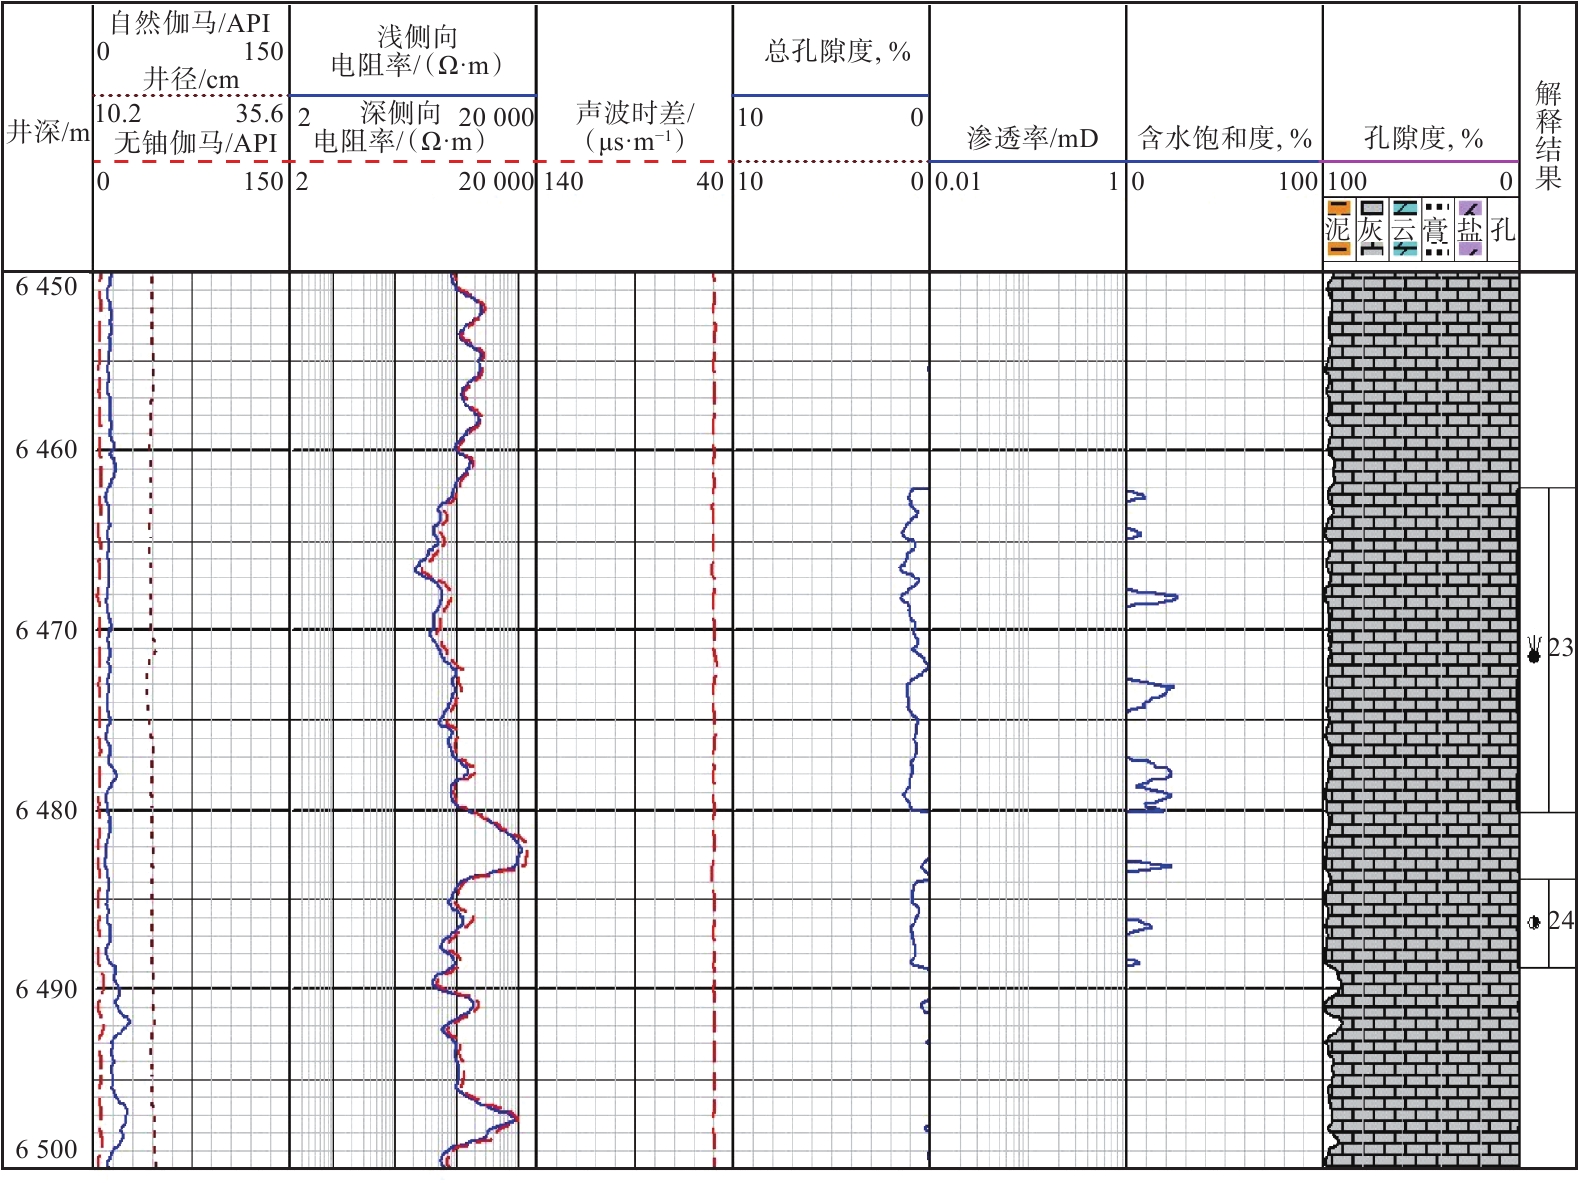Click the gray 灰 (limestone) lithology legend icon
This screenshot has width=1578, height=1183.
(1371, 229)
